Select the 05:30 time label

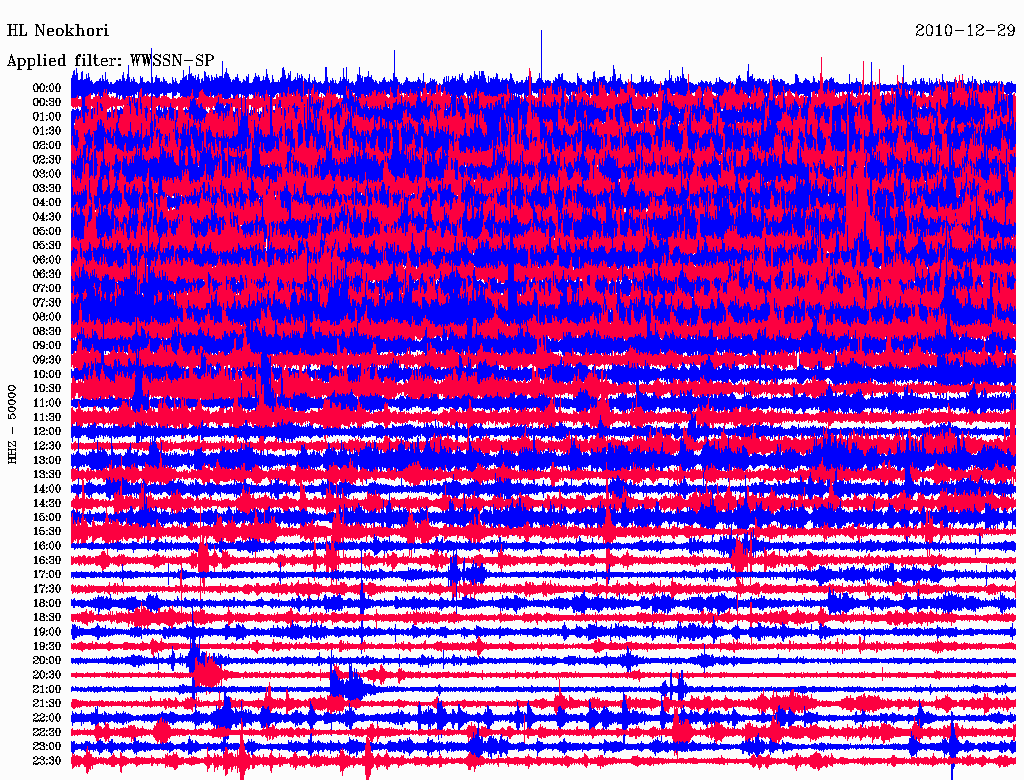pyautogui.click(x=47, y=246)
